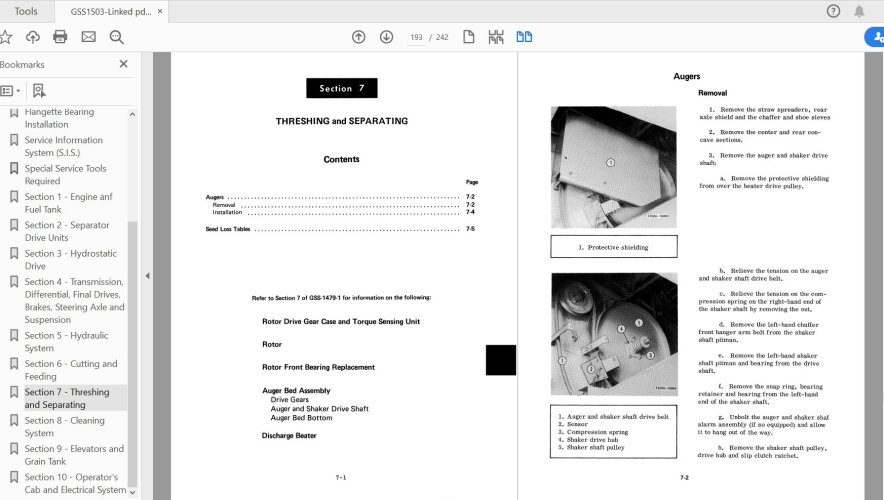
Task: Click the fit-to-page scrolling mode icon
Action: pos(495,37)
